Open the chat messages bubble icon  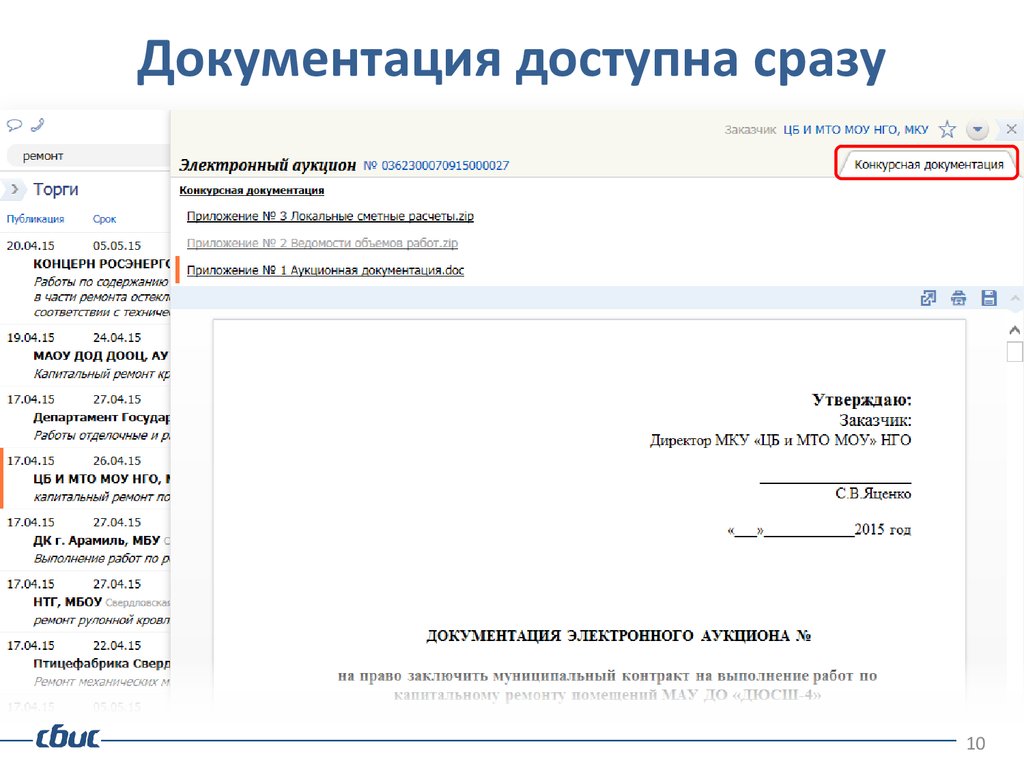15,126
